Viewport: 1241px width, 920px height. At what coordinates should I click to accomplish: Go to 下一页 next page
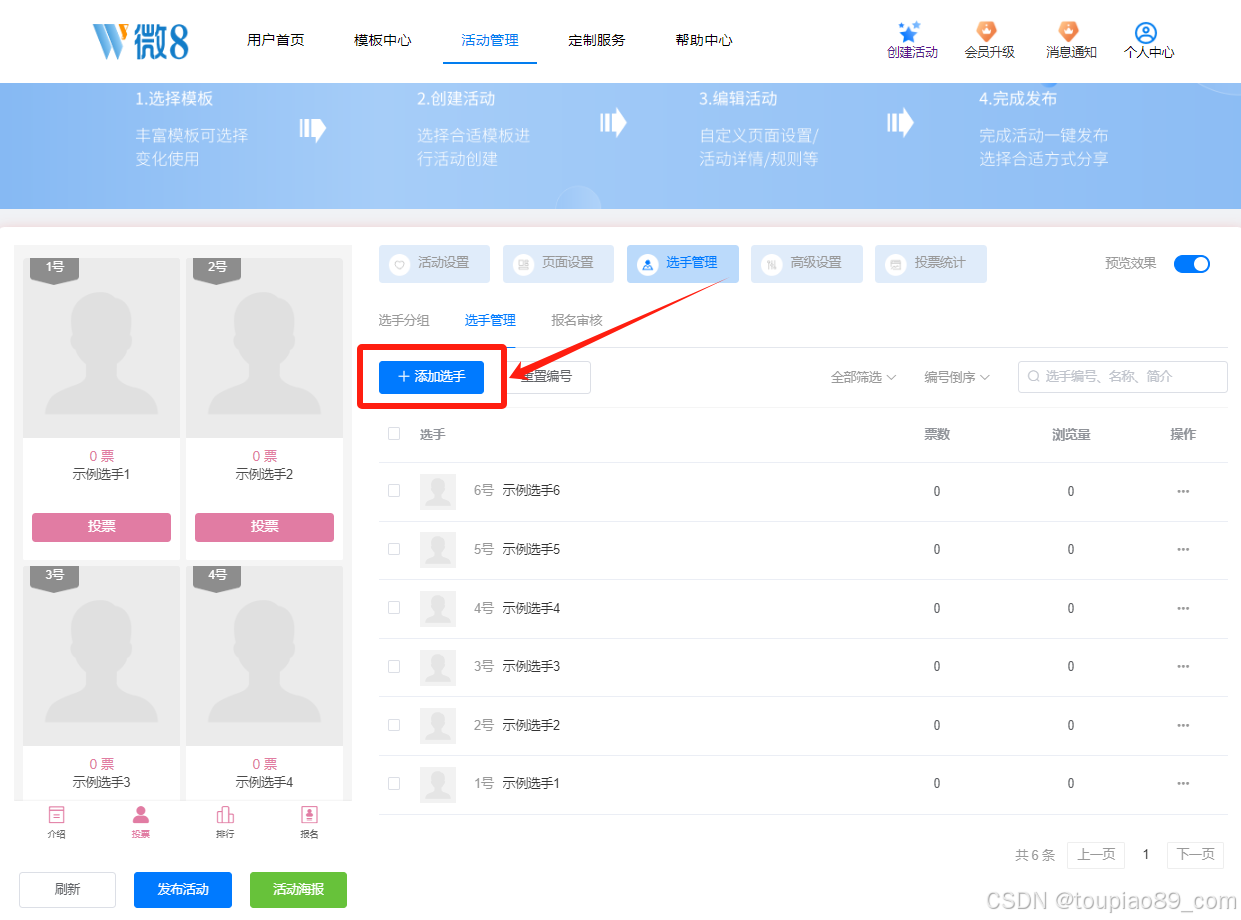pos(1195,855)
